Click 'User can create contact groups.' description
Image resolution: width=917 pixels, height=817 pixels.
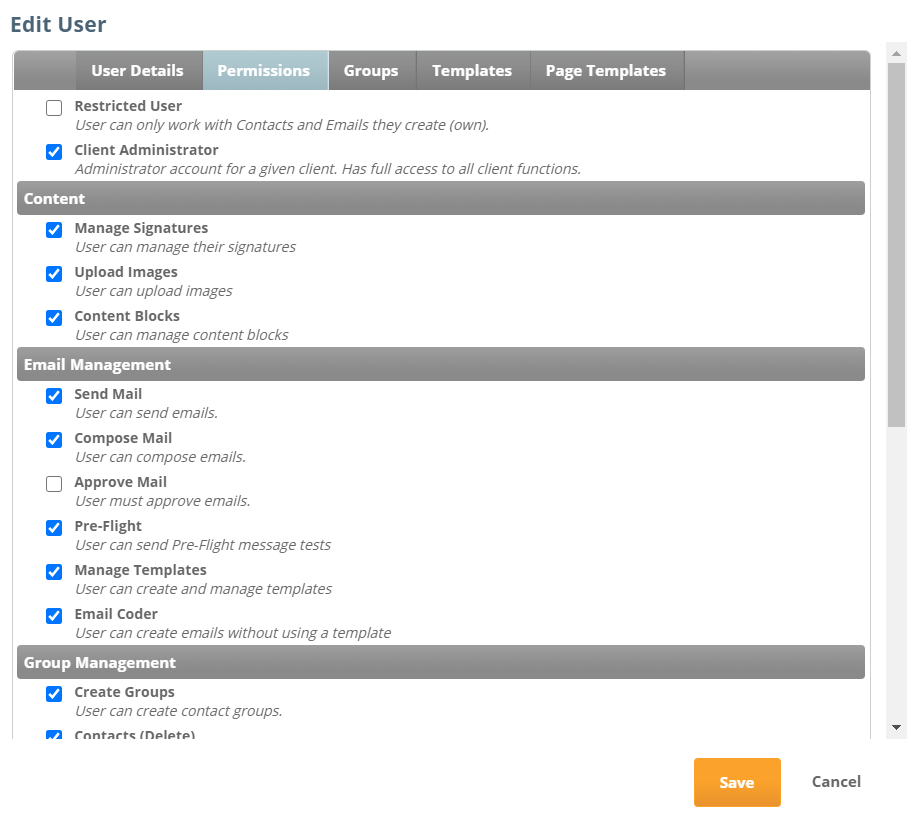click(178, 711)
